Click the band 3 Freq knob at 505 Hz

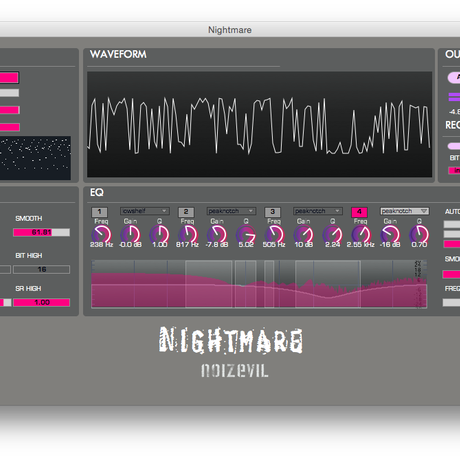(x=274, y=234)
